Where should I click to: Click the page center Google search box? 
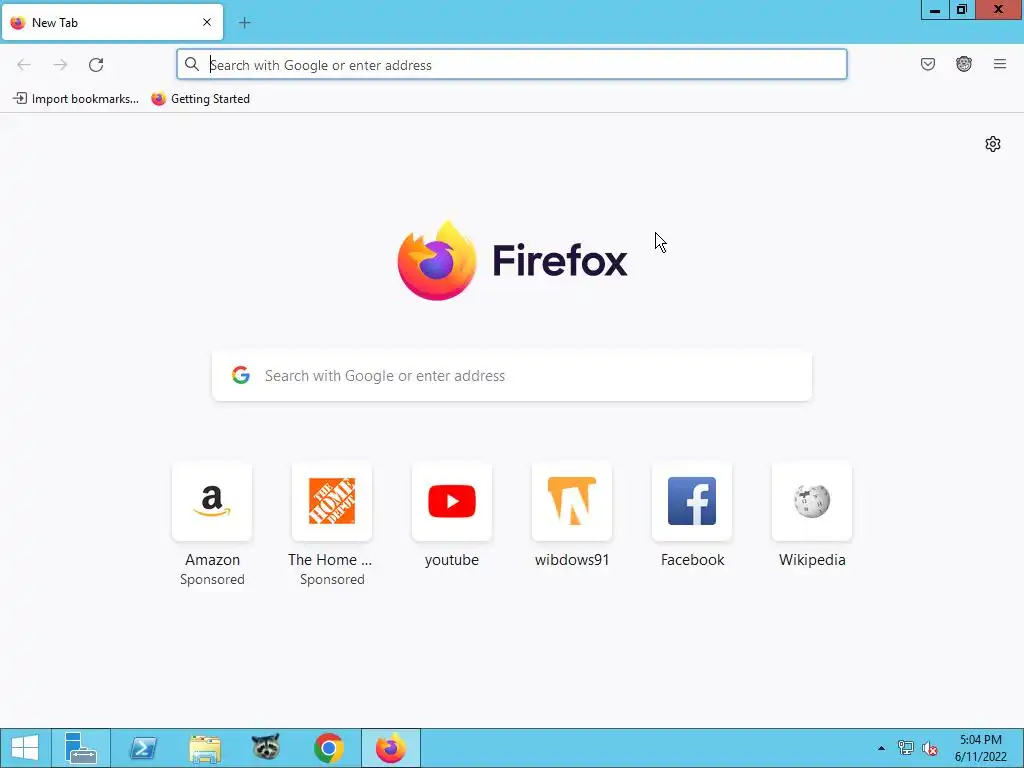[x=512, y=376]
